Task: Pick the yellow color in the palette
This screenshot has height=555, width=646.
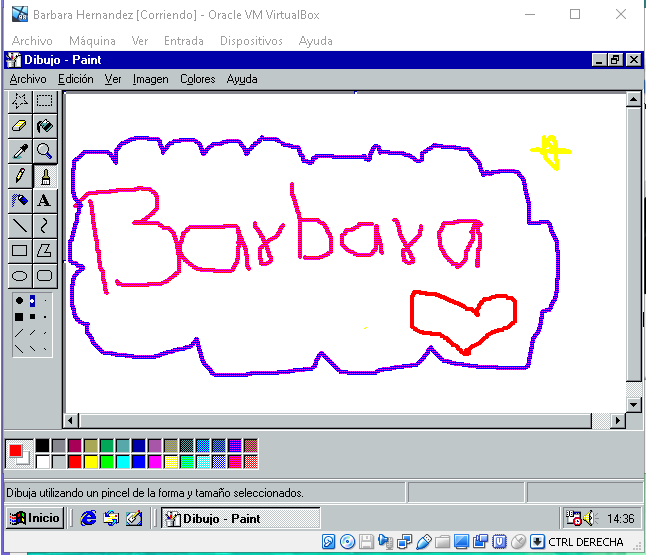Action: (91, 461)
